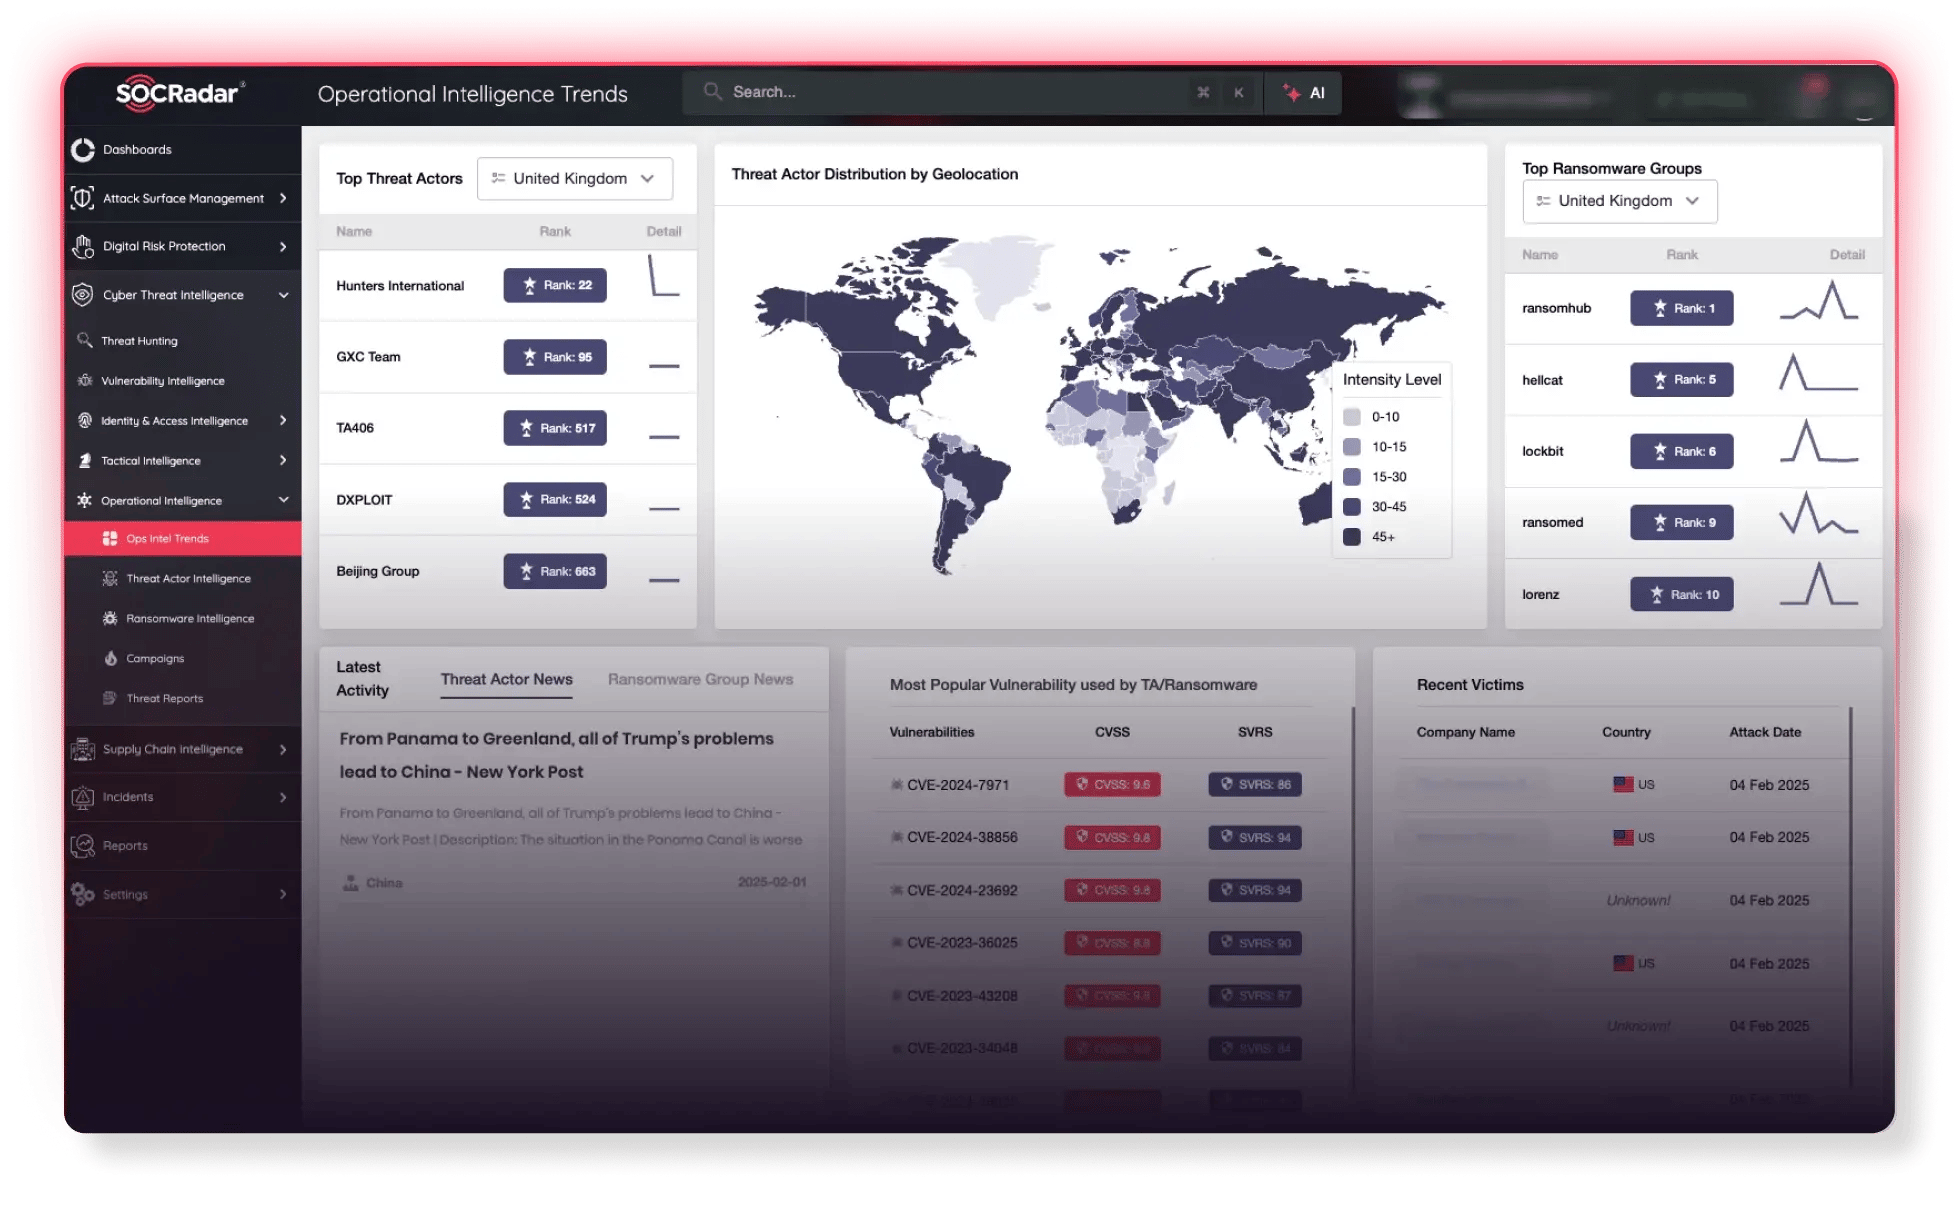Click the SOCRadar logo

click(x=181, y=93)
